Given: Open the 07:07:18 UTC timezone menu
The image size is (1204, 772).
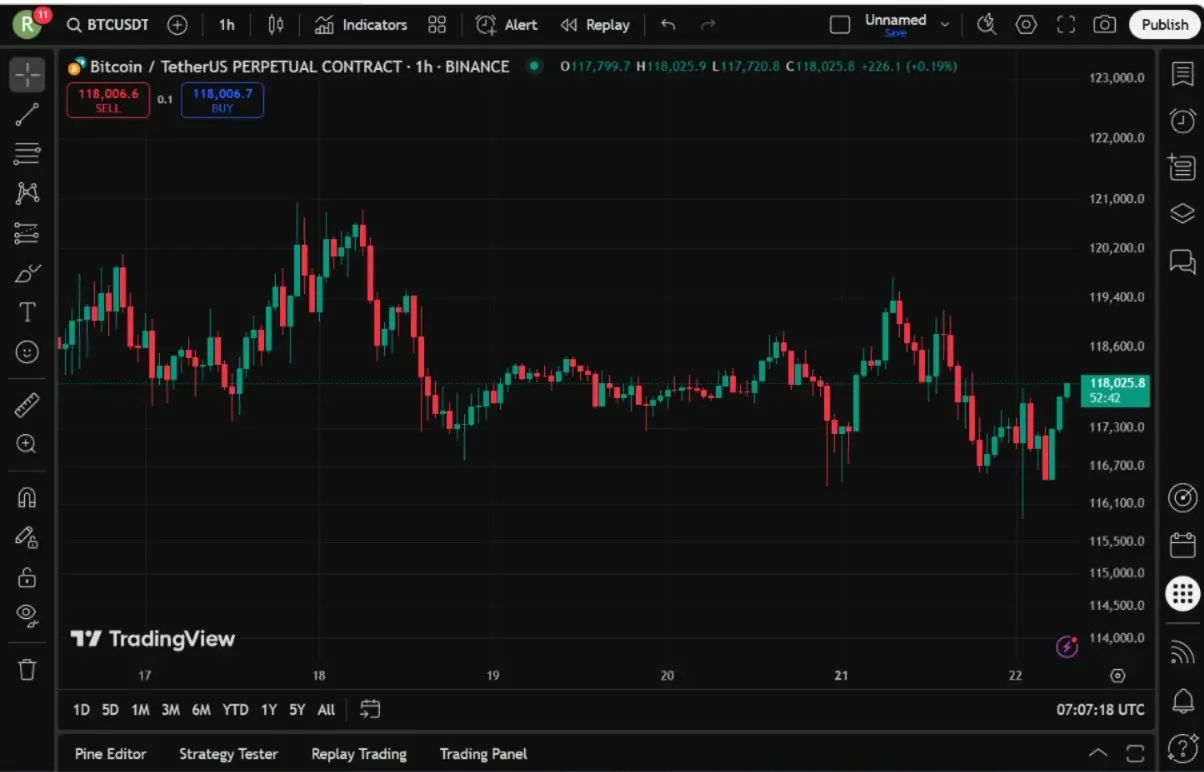Looking at the screenshot, I should tap(1100, 710).
